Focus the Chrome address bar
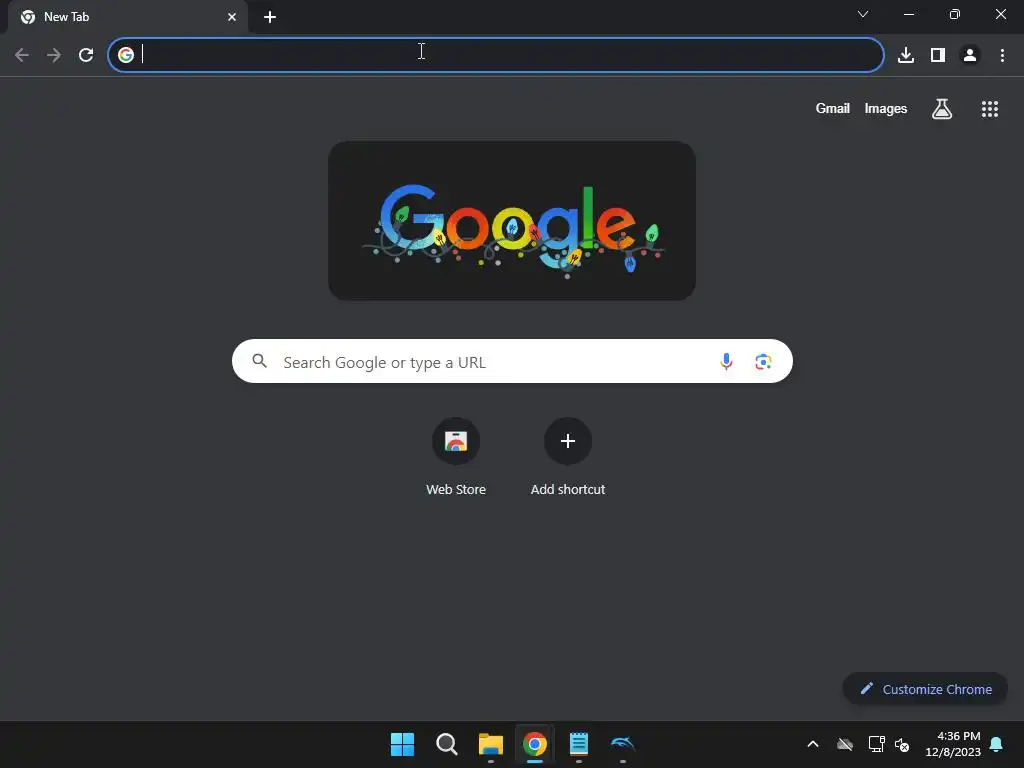 (496, 55)
